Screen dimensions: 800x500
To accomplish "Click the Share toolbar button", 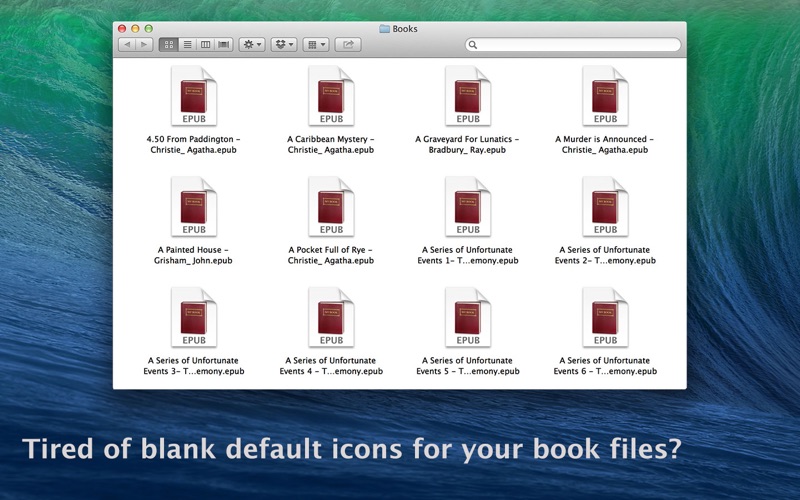I will 348,45.
